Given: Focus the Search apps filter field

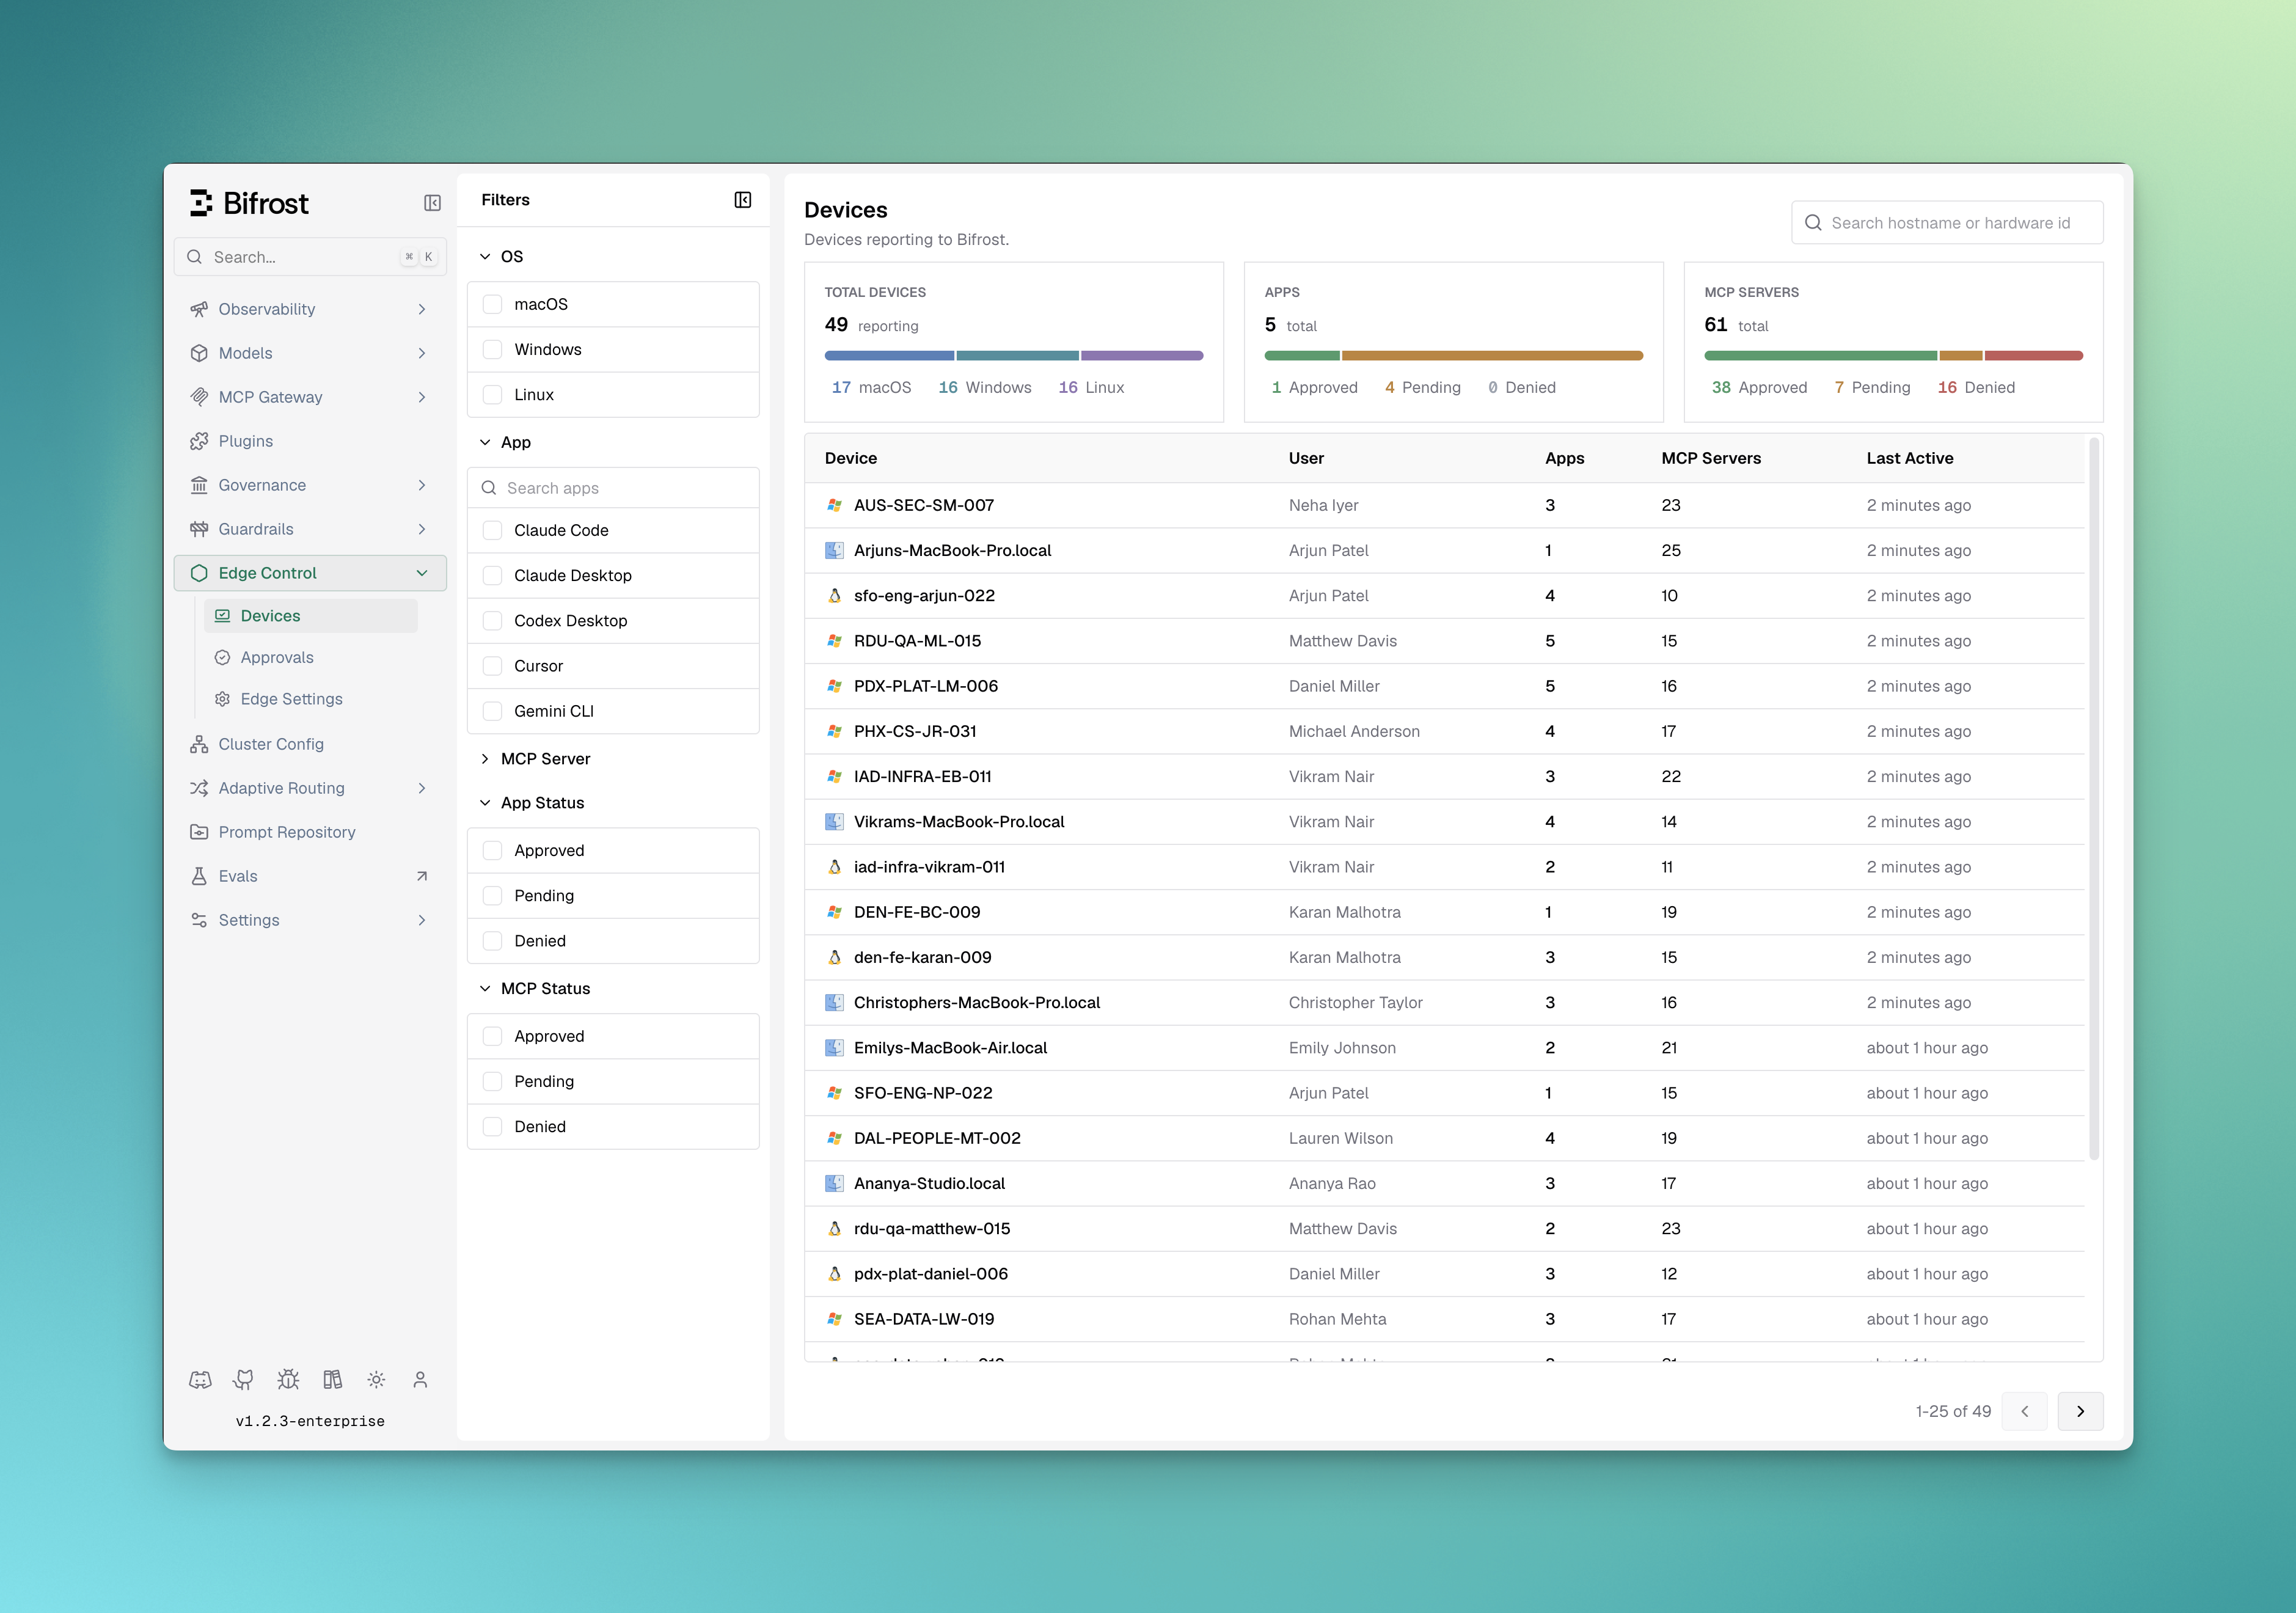Looking at the screenshot, I should 613,488.
